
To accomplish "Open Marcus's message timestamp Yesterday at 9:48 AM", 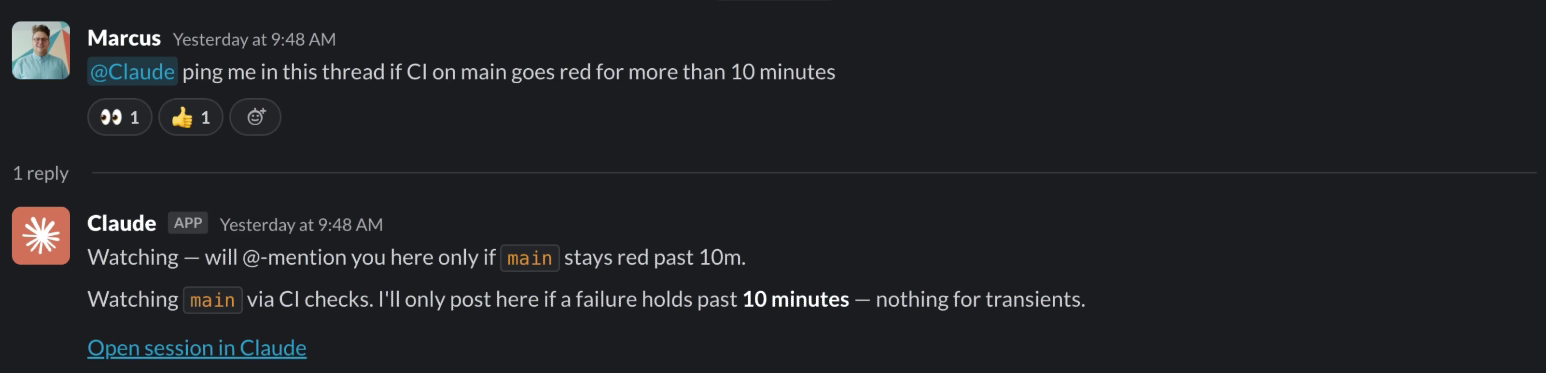I will pos(254,39).
